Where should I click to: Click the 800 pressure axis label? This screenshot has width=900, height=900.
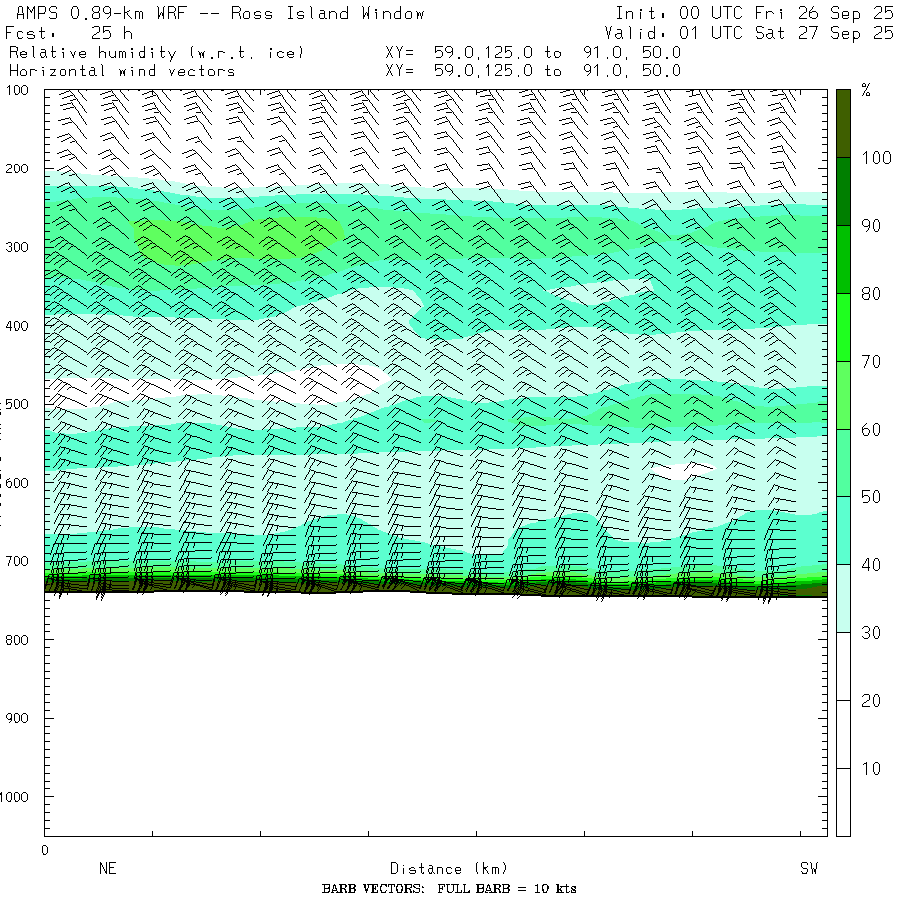(x=17, y=640)
